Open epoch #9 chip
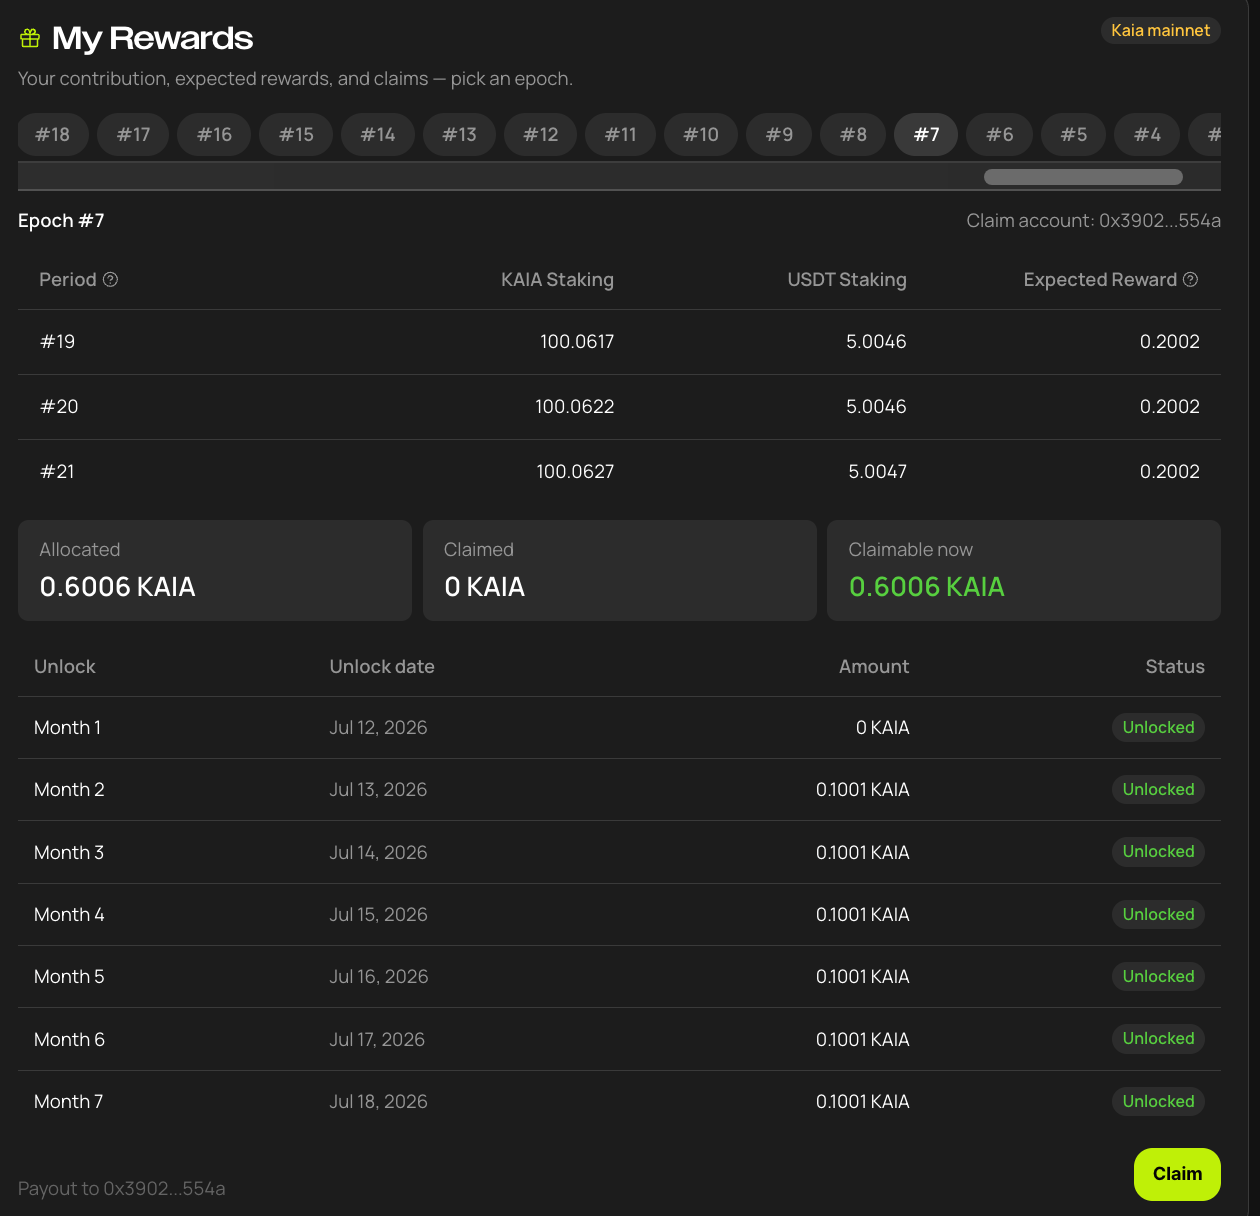Viewport: 1260px width, 1216px height. point(779,134)
